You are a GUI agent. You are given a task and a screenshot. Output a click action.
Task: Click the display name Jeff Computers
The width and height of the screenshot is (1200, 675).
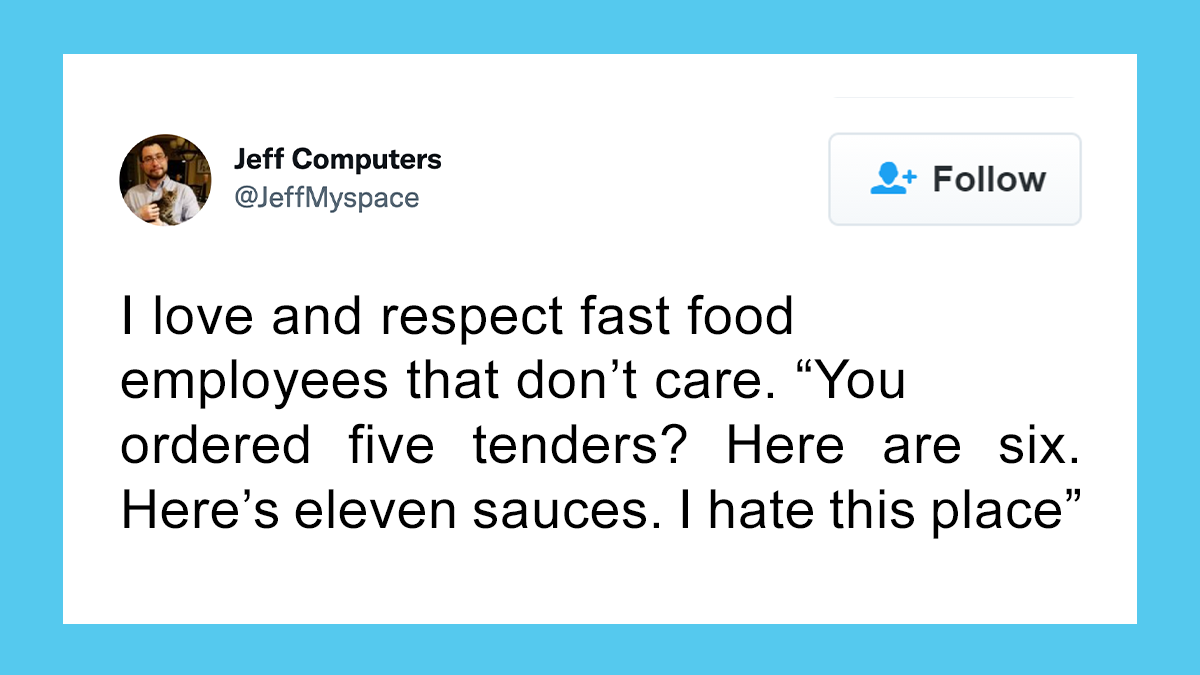tap(337, 158)
